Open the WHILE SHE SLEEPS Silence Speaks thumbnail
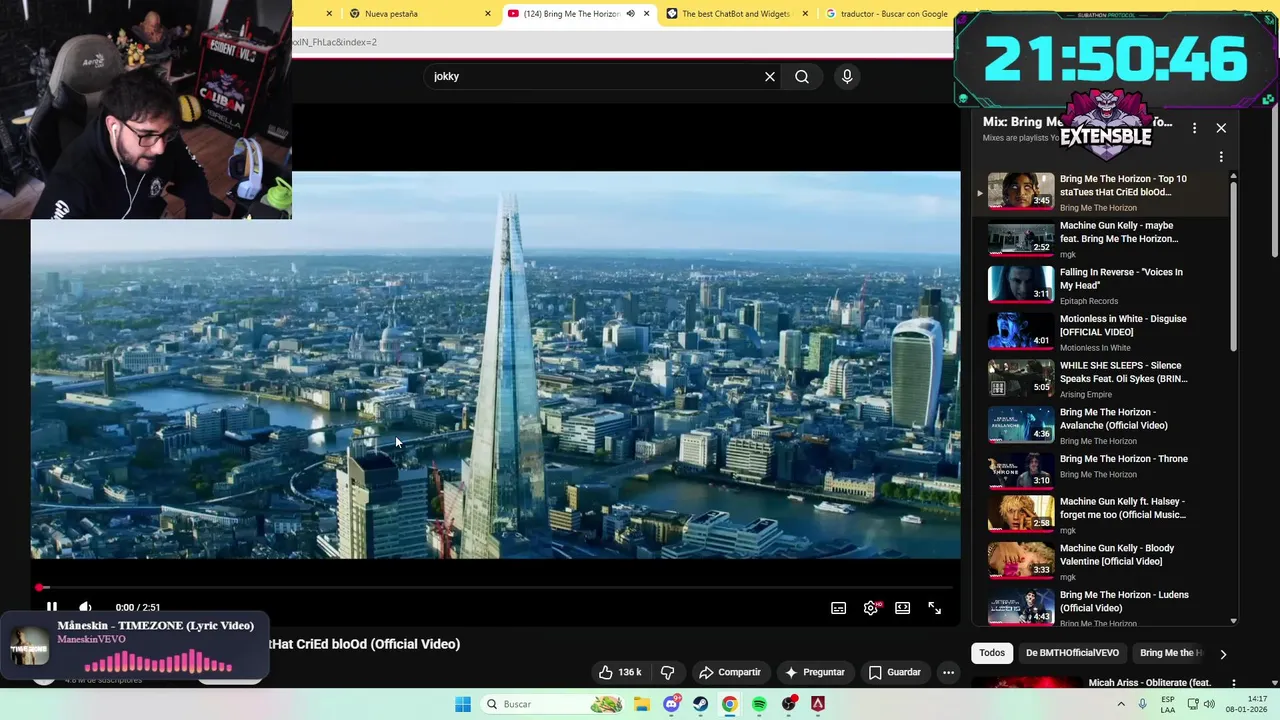This screenshot has width=1280, height=720. pyautogui.click(x=1021, y=378)
